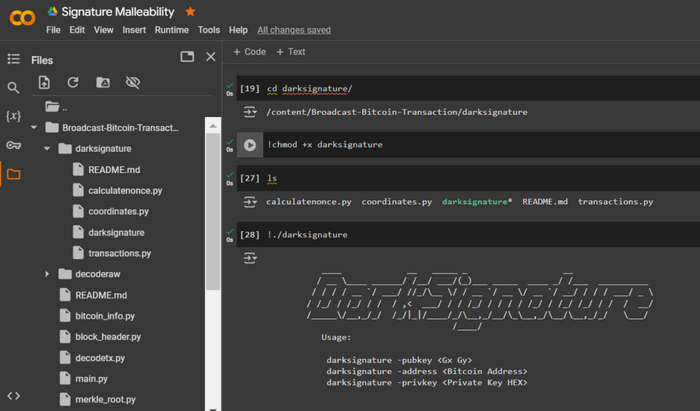Collapse the Broadcast-Bitcoin-Transaction folder
700x411 pixels.
pyautogui.click(x=33, y=128)
